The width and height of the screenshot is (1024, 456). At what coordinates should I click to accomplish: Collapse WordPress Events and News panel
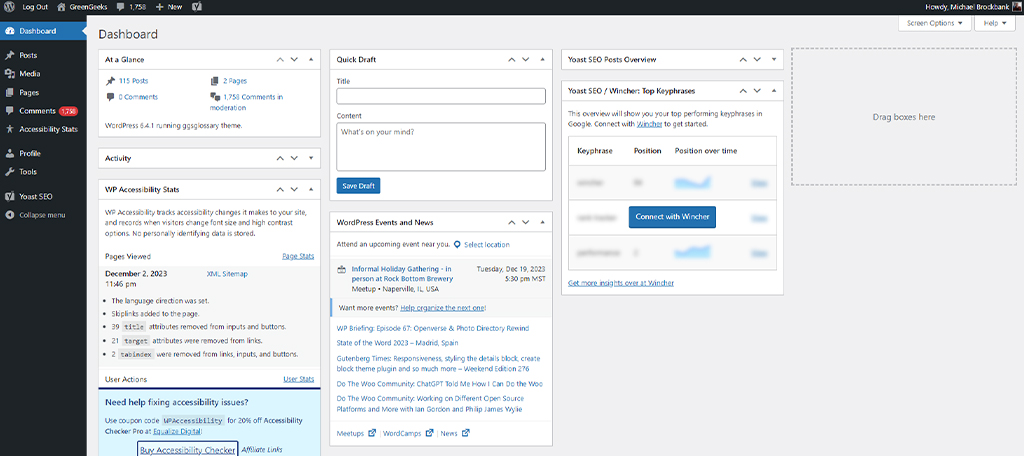(x=543, y=222)
